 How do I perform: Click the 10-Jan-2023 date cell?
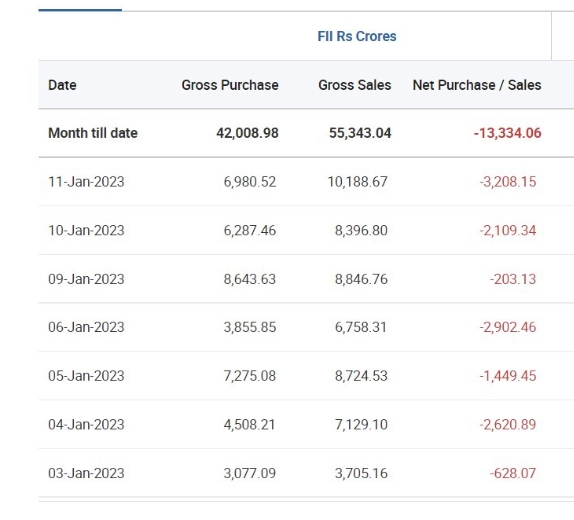(x=86, y=230)
